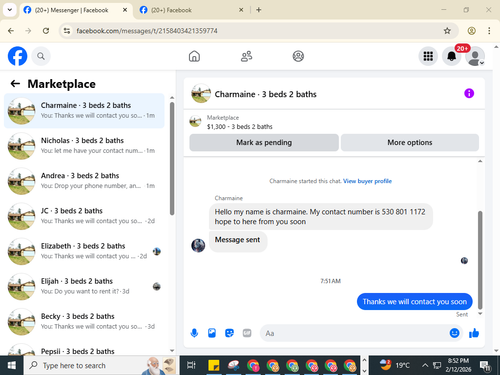Image resolution: width=500 pixels, height=375 pixels.
Task: Open the Becky conversation
Action: point(84,322)
